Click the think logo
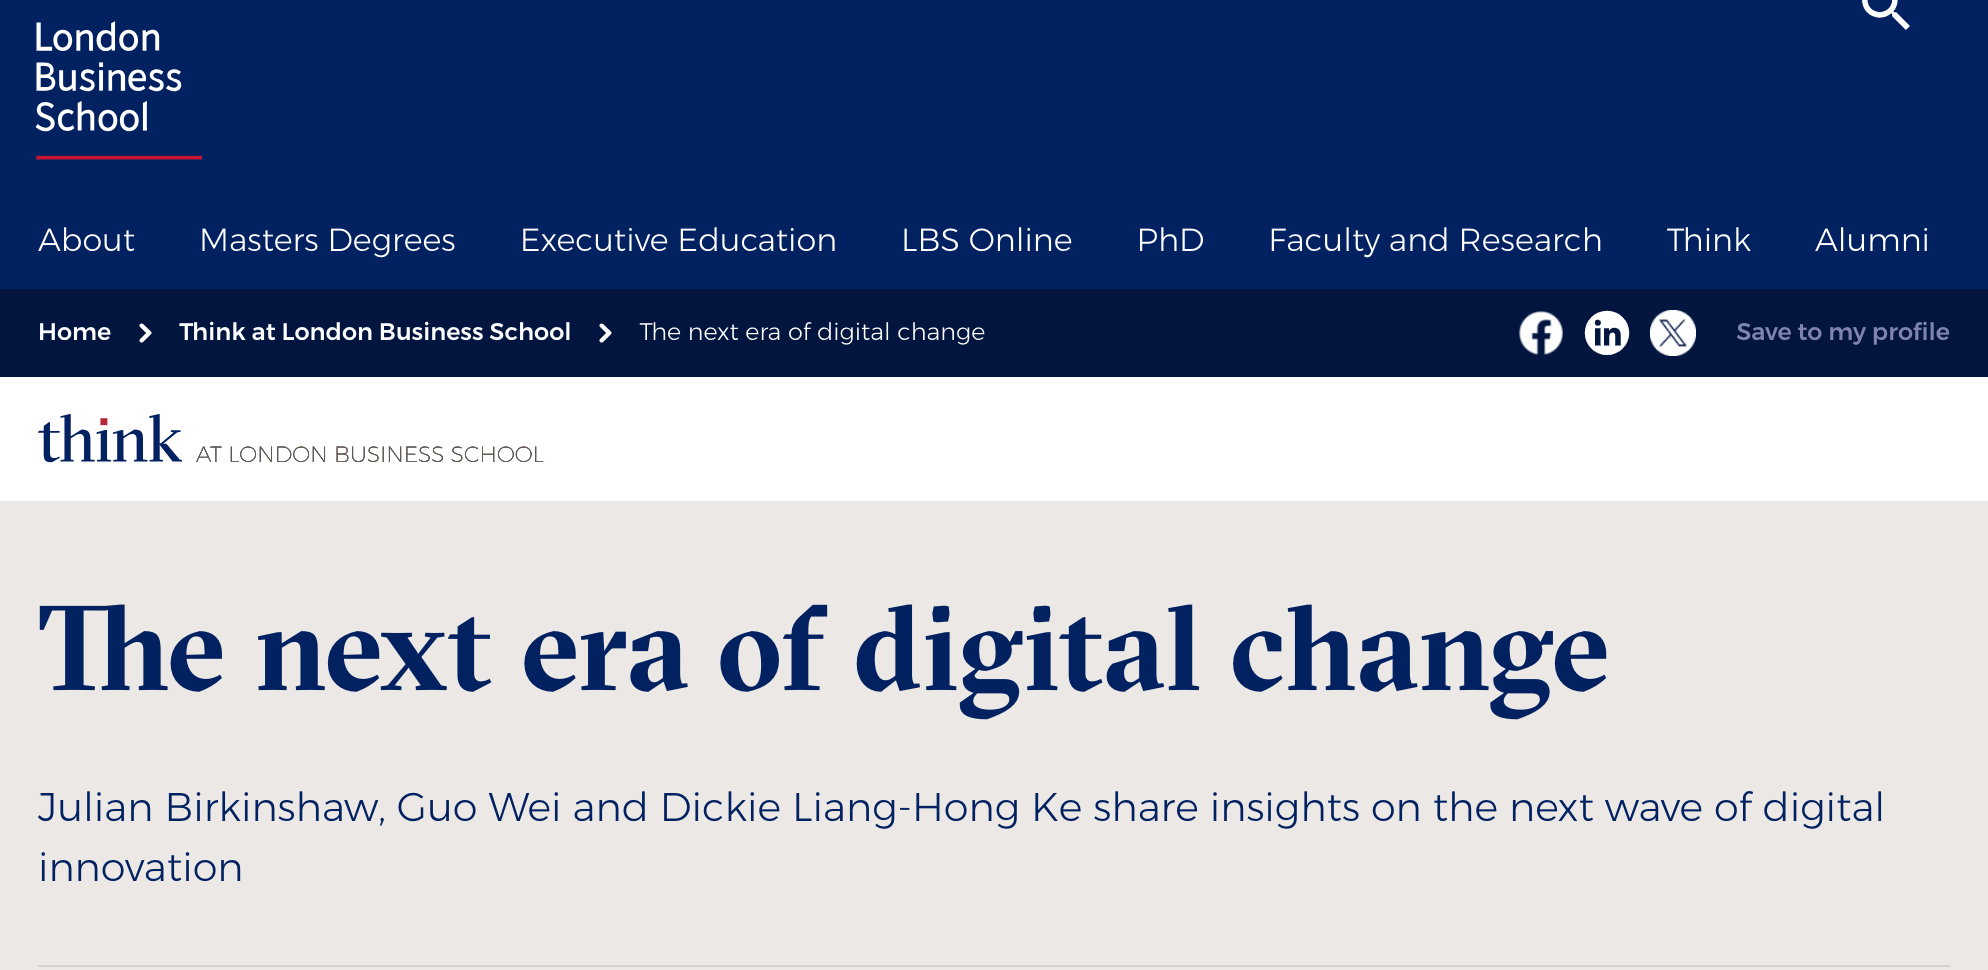Viewport: 1988px width, 970px height. pos(110,441)
